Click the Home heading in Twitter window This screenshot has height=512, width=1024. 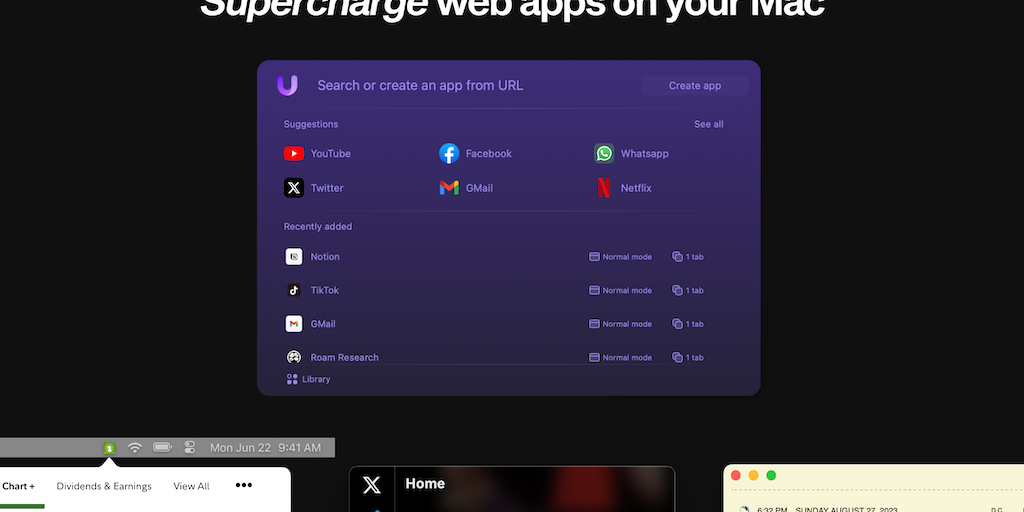click(x=425, y=484)
